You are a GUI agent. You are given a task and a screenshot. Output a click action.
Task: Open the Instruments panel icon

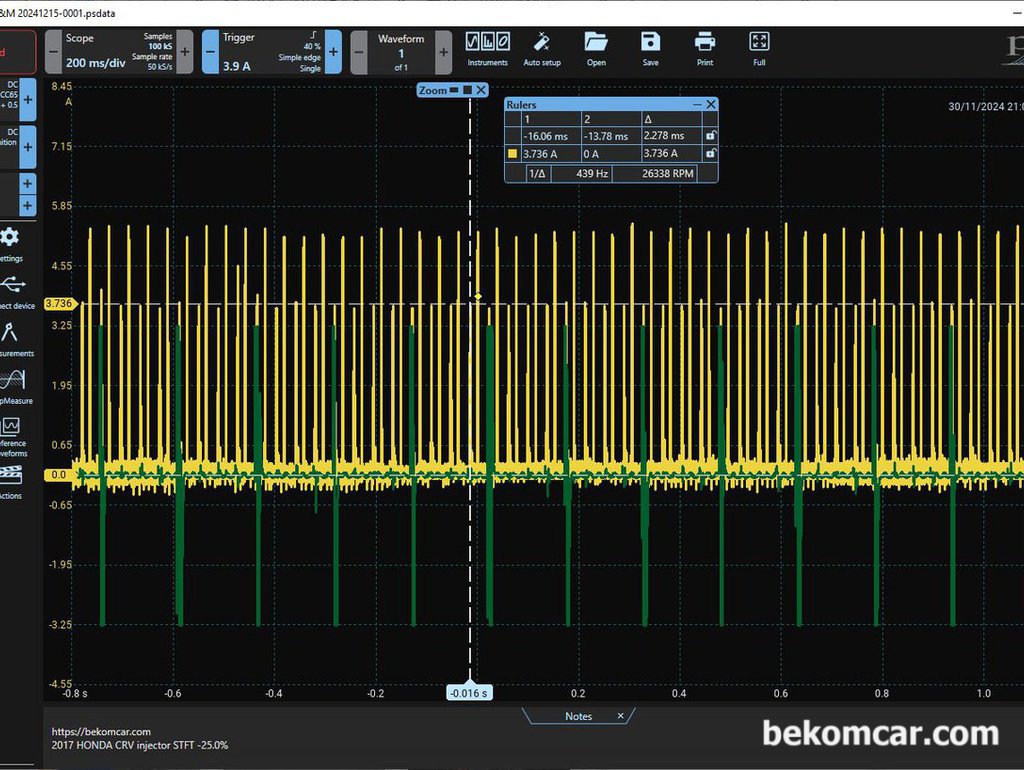coord(487,42)
